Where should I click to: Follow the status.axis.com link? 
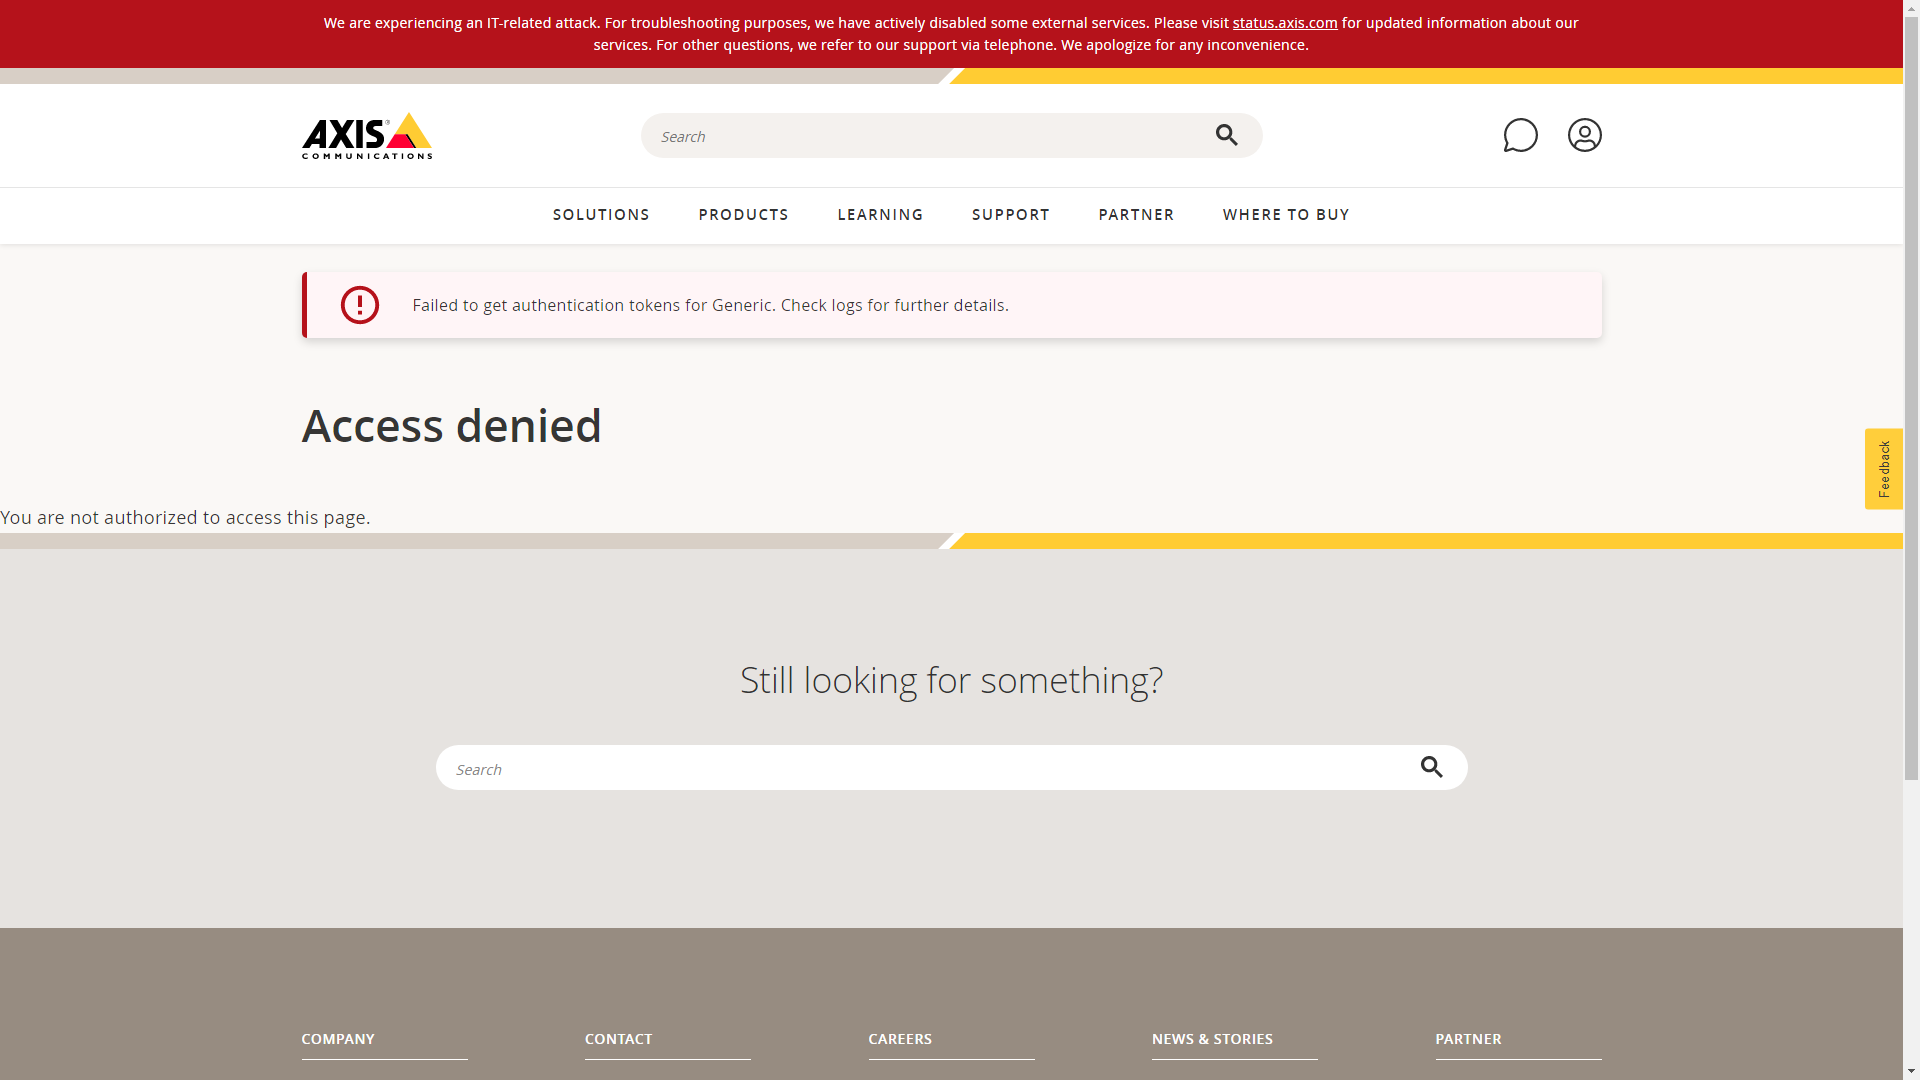click(1284, 22)
